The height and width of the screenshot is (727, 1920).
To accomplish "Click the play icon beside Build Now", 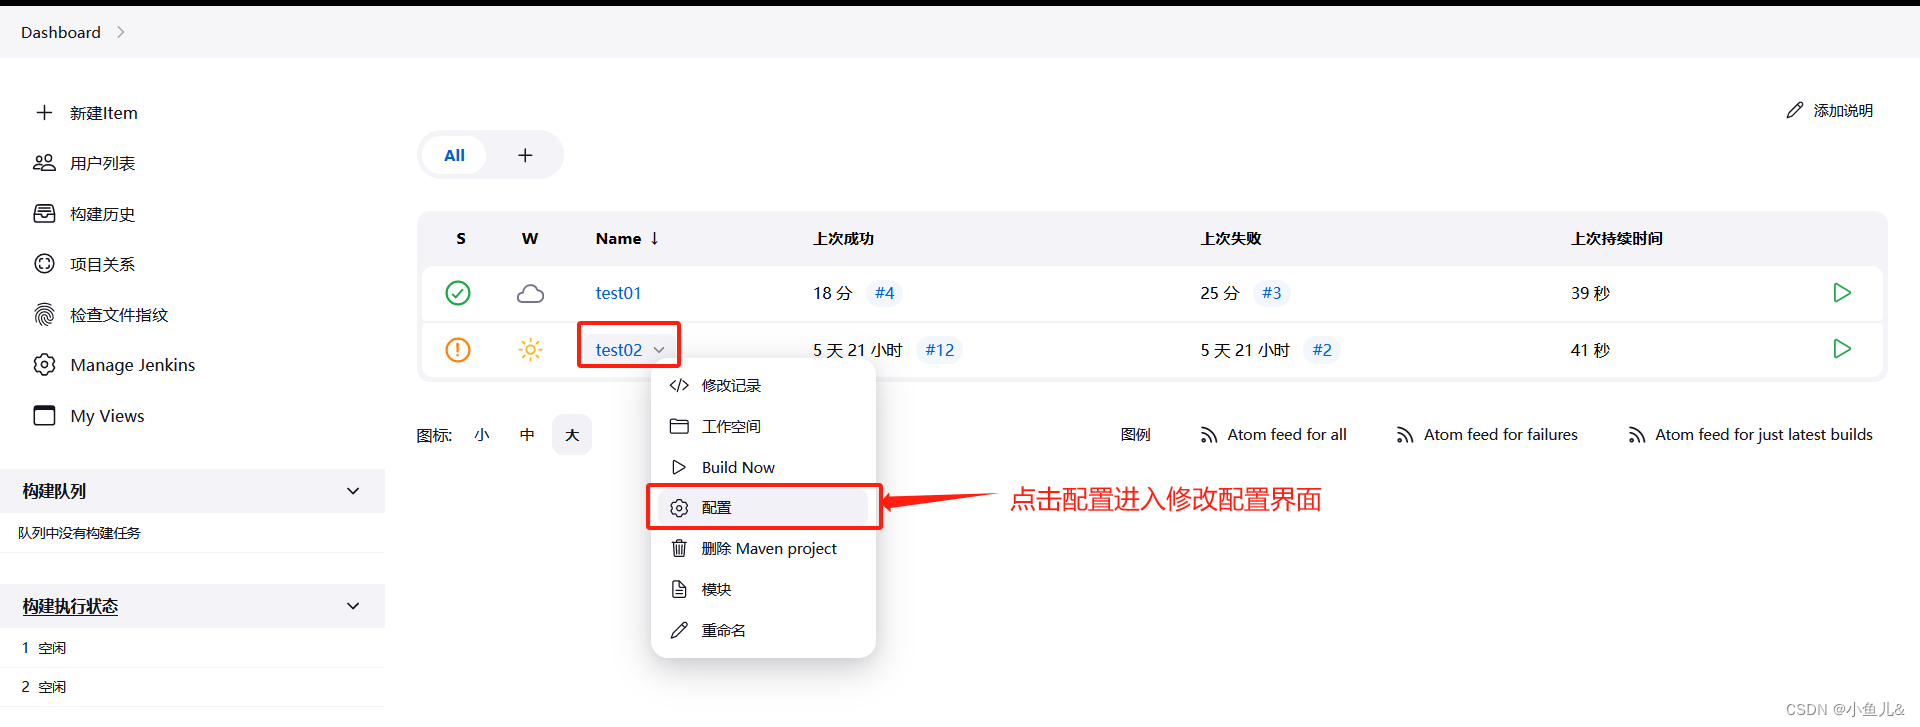I will click(x=679, y=467).
